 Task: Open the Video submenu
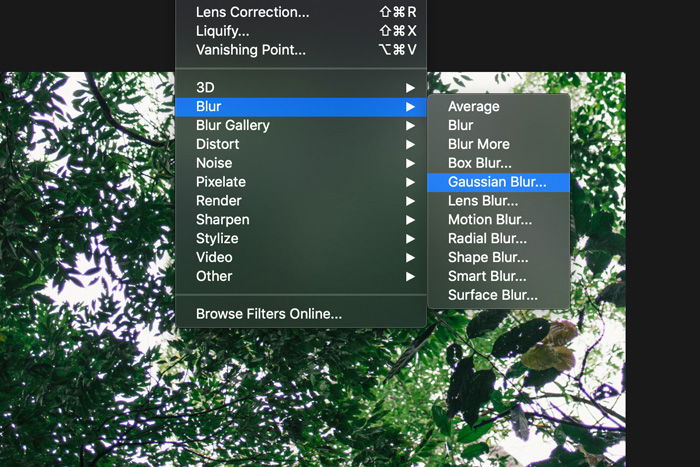301,257
